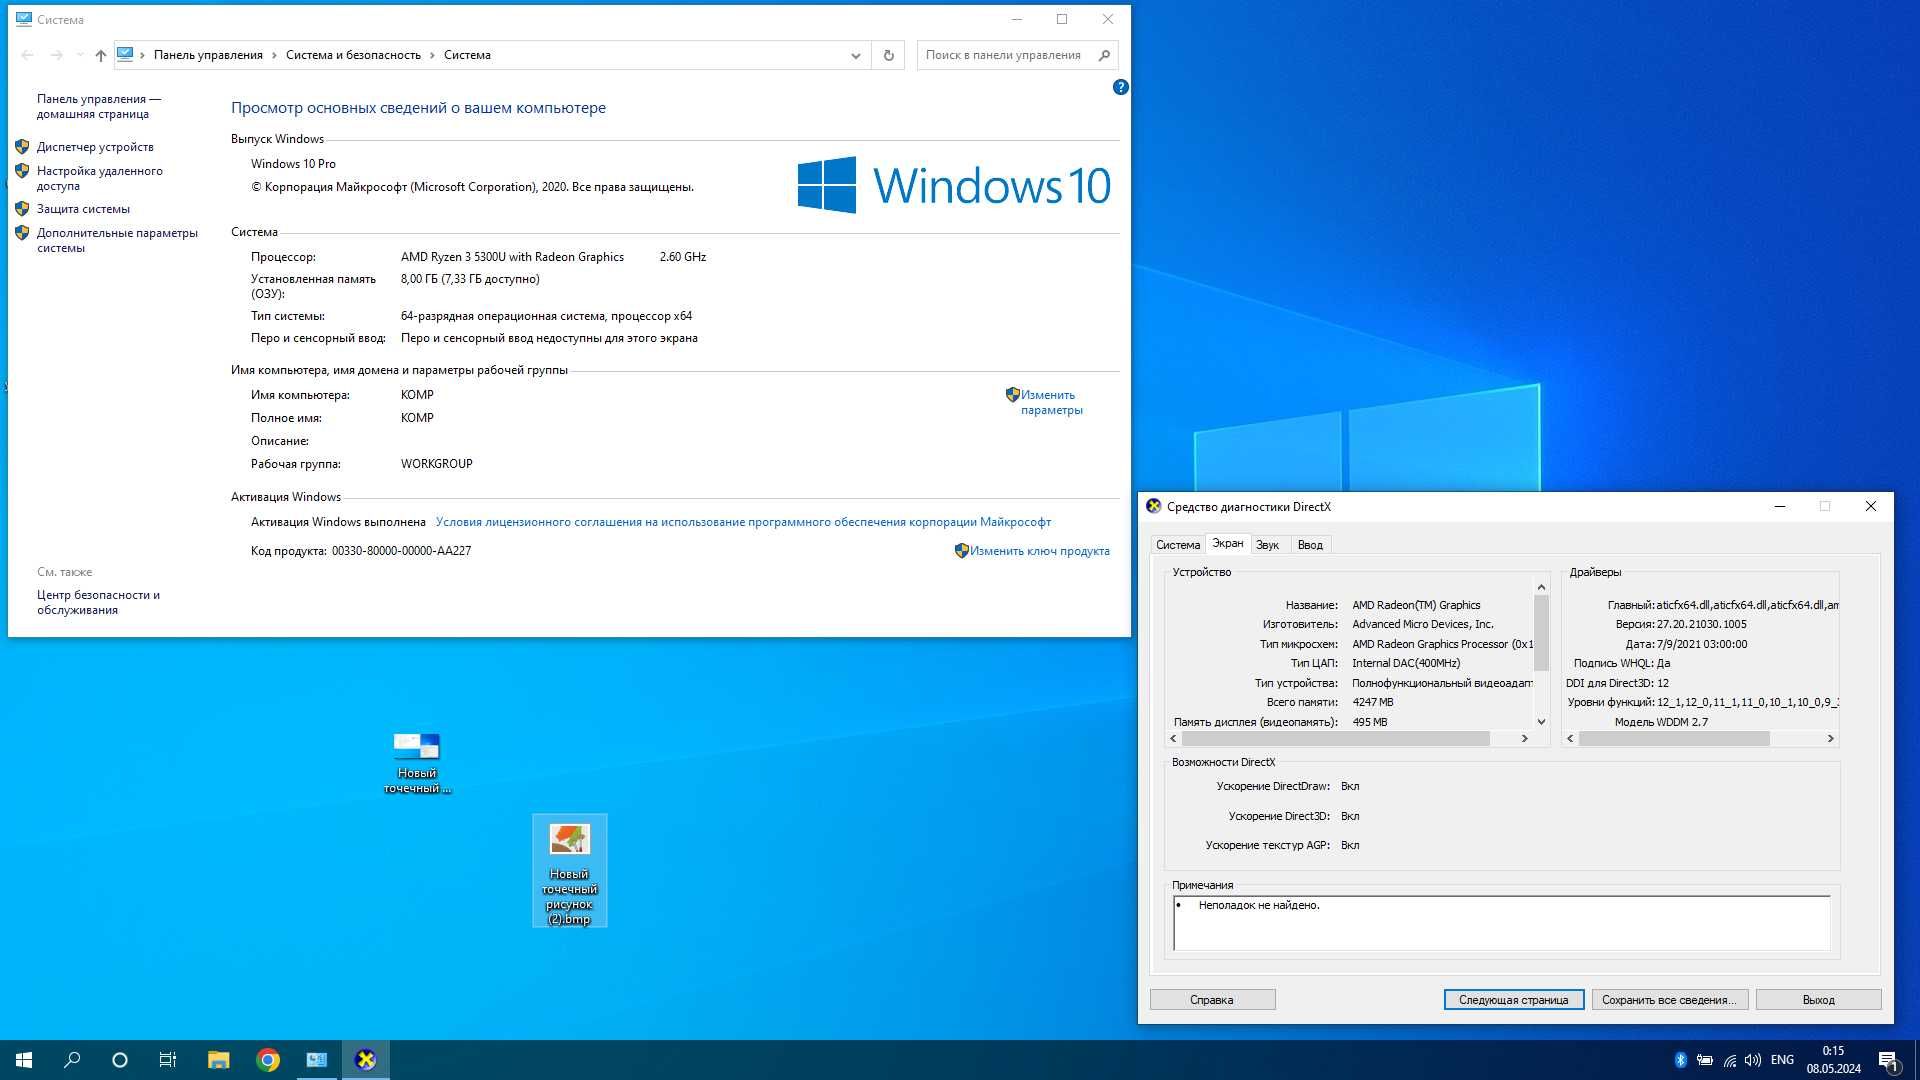Open Дополнительные параметры системы link
The height and width of the screenshot is (1080, 1920).
click(117, 240)
